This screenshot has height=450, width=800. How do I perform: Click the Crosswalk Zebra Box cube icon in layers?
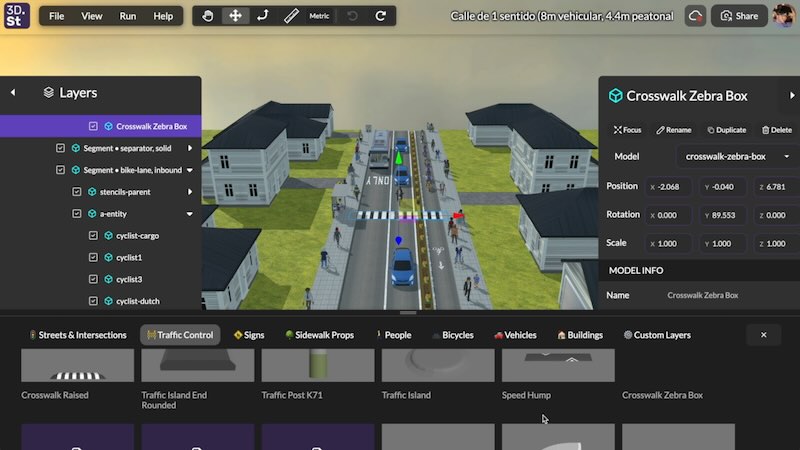pos(109,126)
